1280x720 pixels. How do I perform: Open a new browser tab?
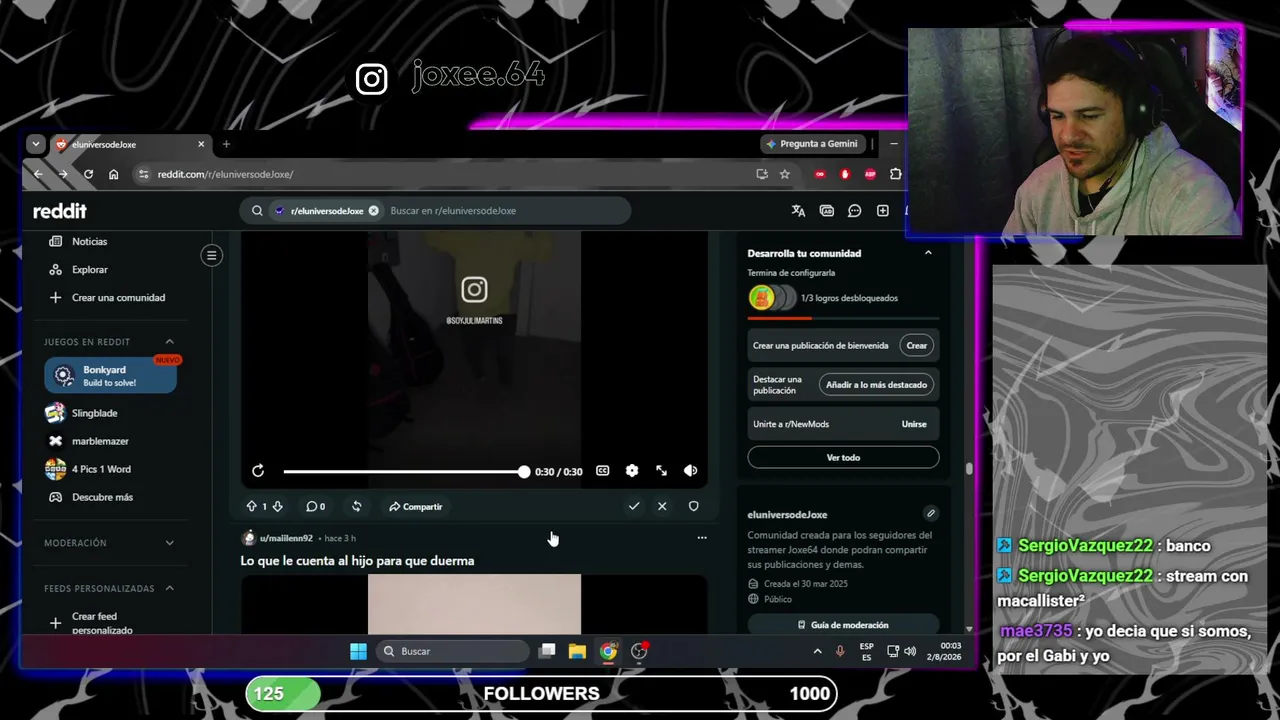[226, 144]
